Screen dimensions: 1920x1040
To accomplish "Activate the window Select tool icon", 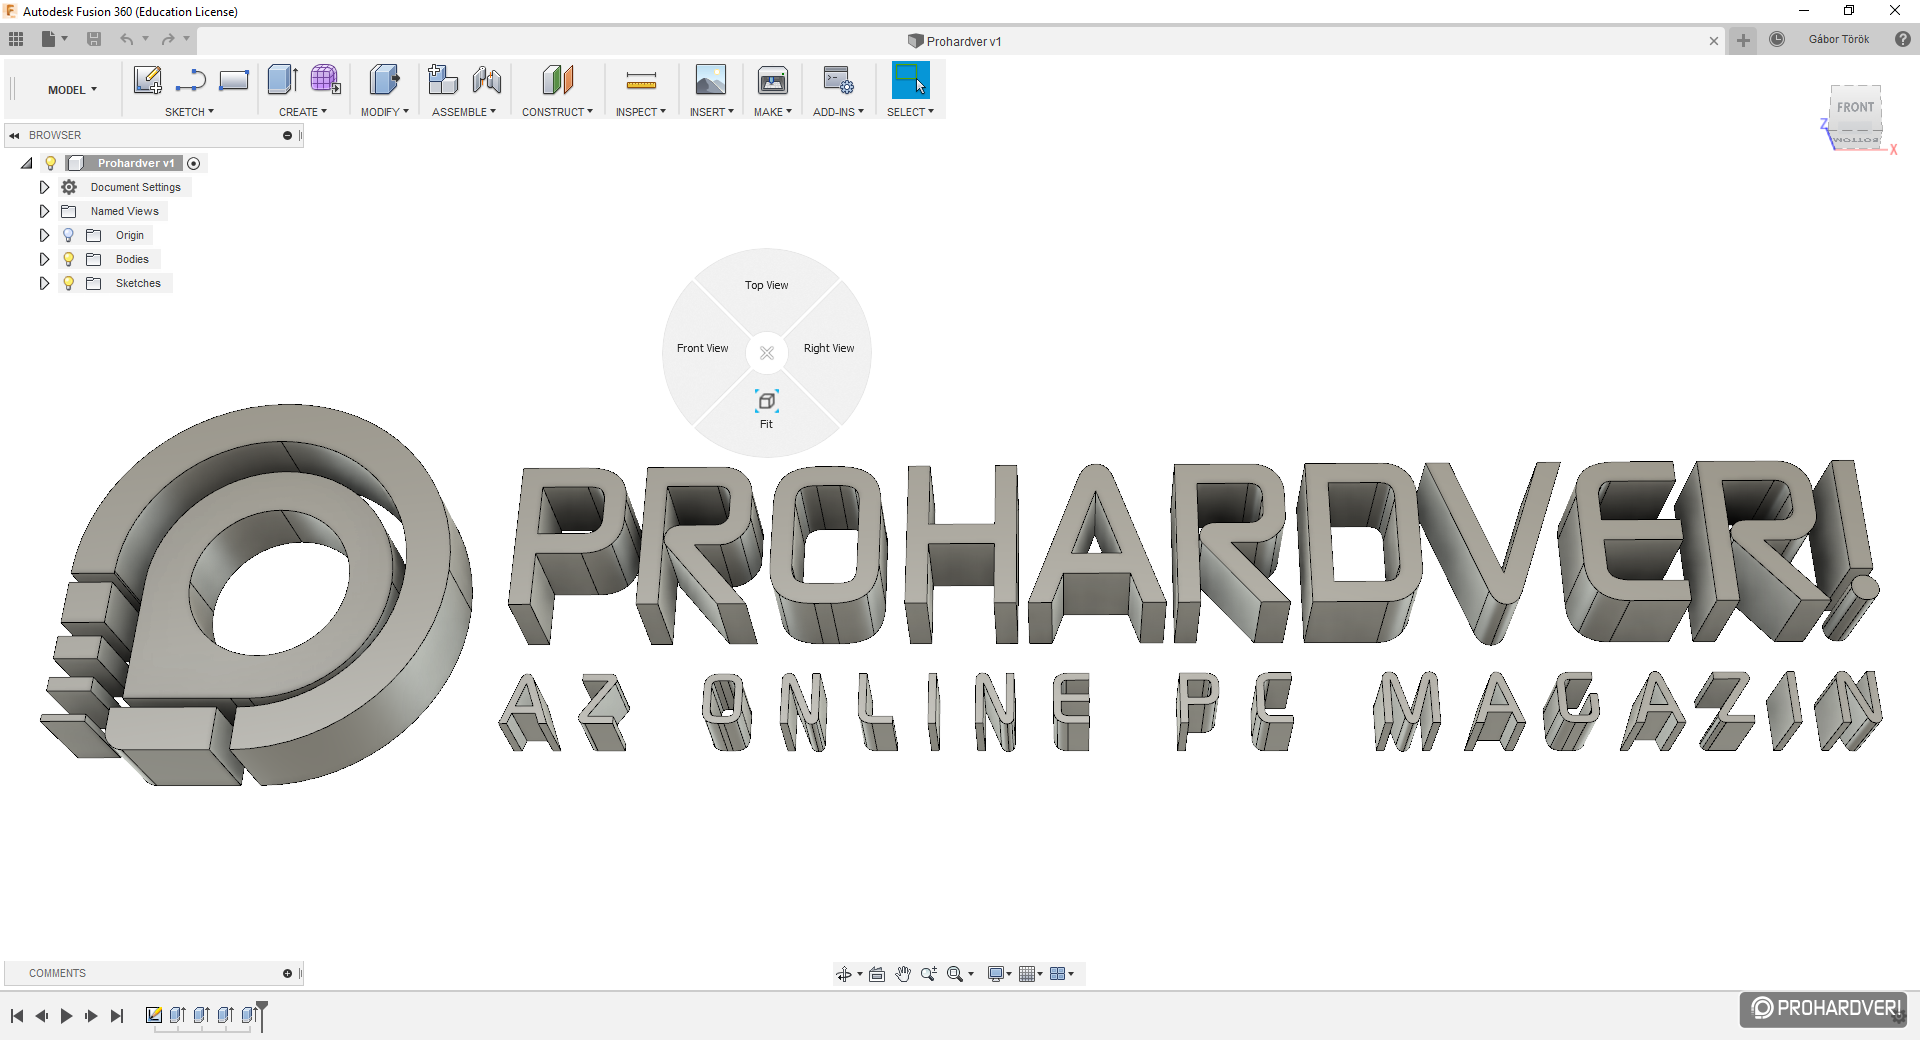I will coord(910,80).
